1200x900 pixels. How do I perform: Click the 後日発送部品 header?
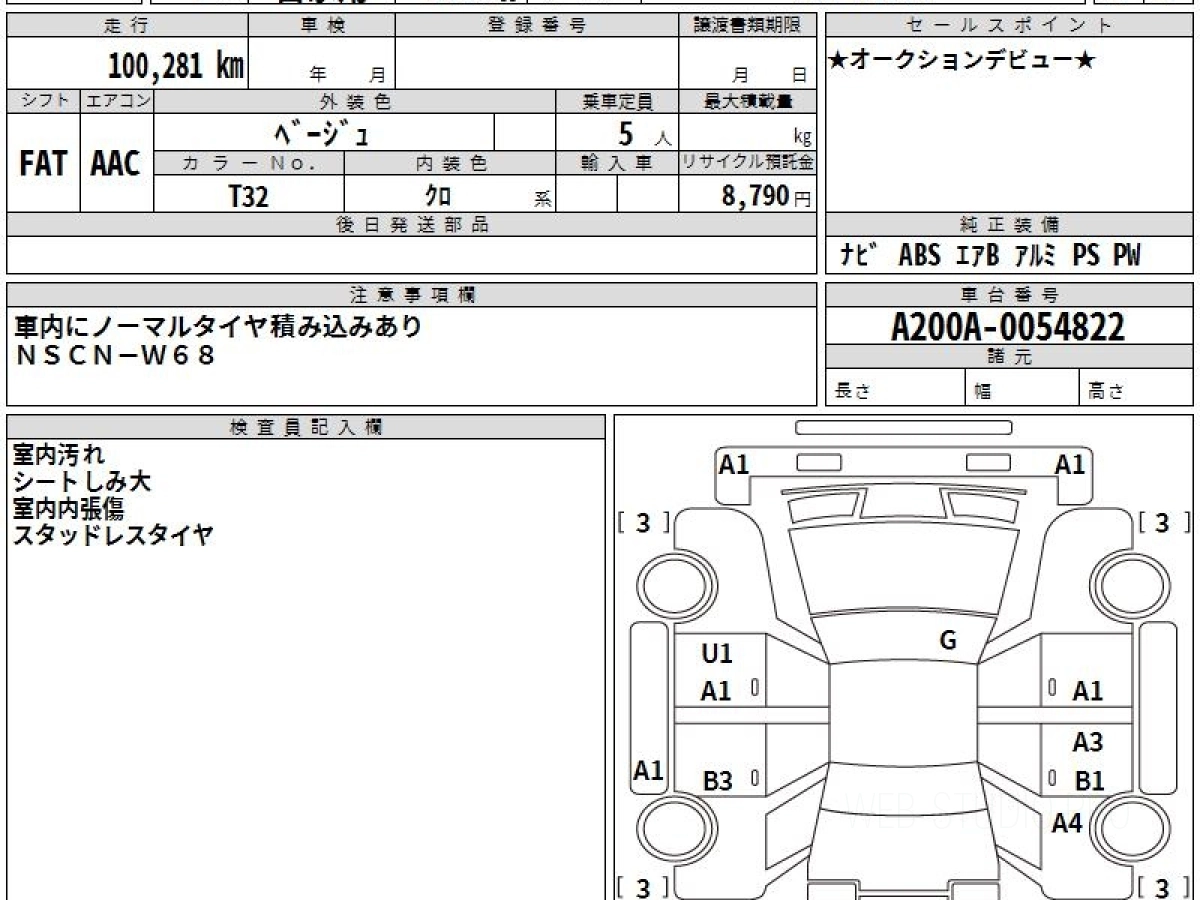point(412,225)
